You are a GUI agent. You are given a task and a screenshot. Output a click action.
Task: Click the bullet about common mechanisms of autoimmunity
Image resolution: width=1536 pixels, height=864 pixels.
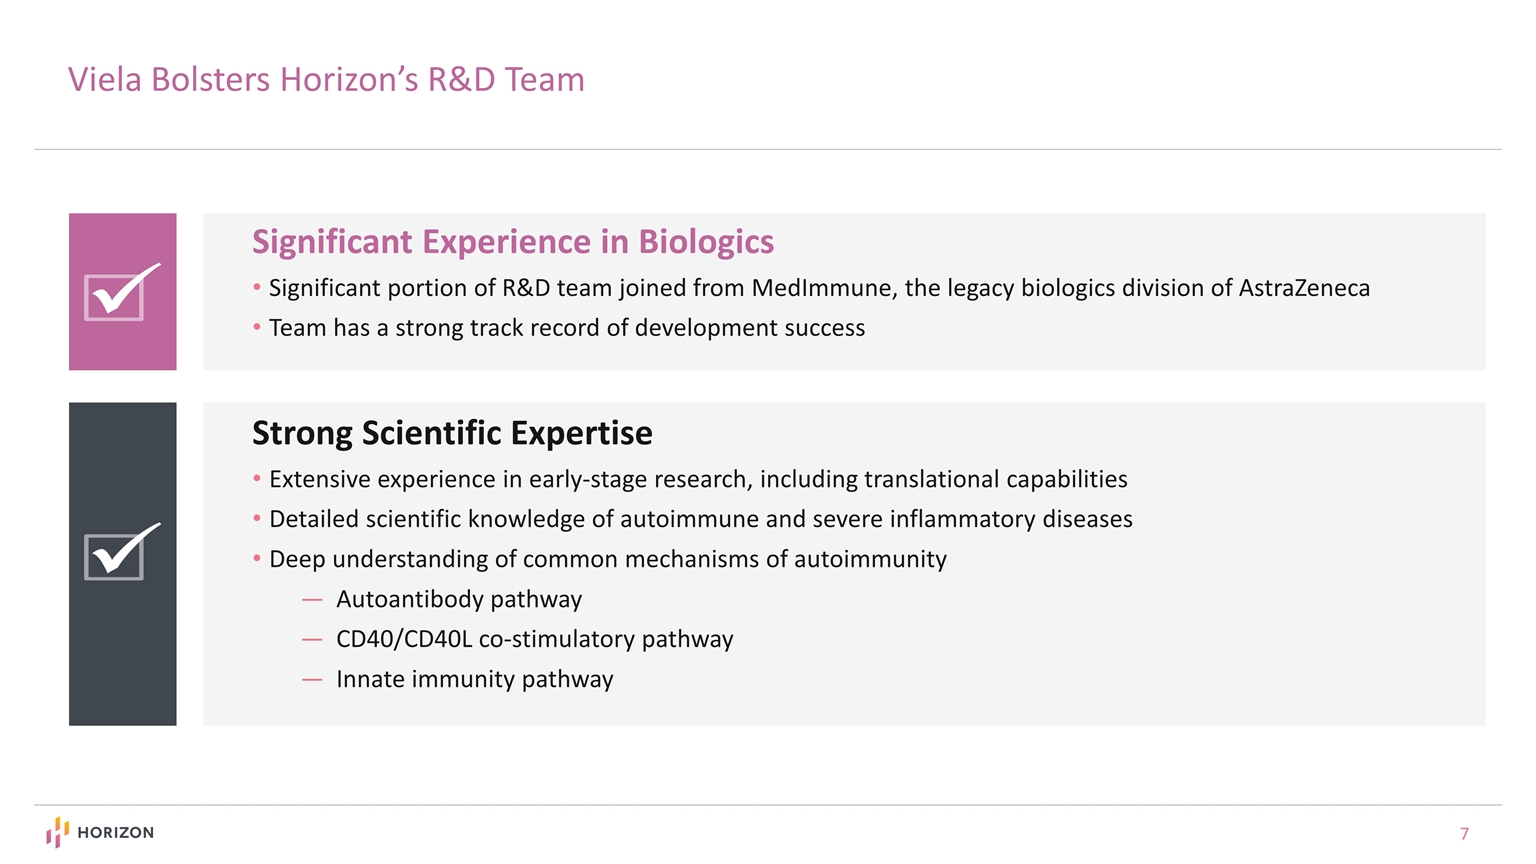(x=607, y=560)
